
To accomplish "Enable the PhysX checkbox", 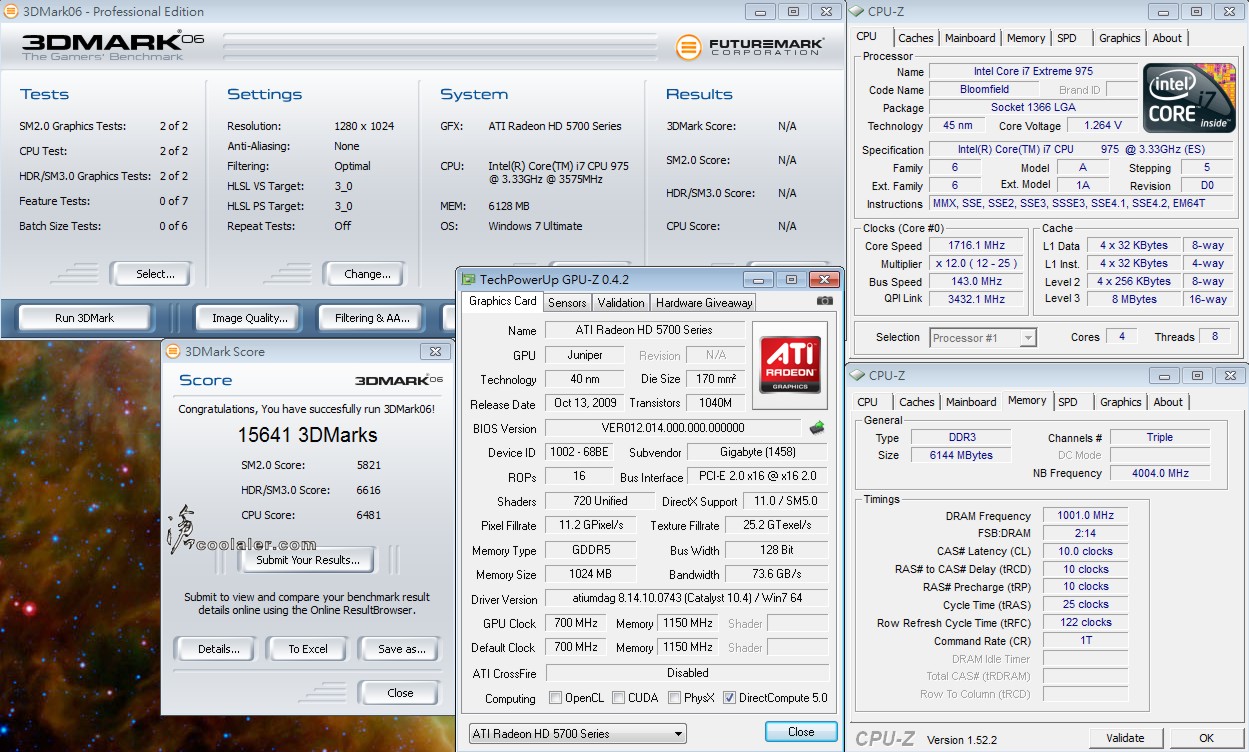I will coord(674,698).
